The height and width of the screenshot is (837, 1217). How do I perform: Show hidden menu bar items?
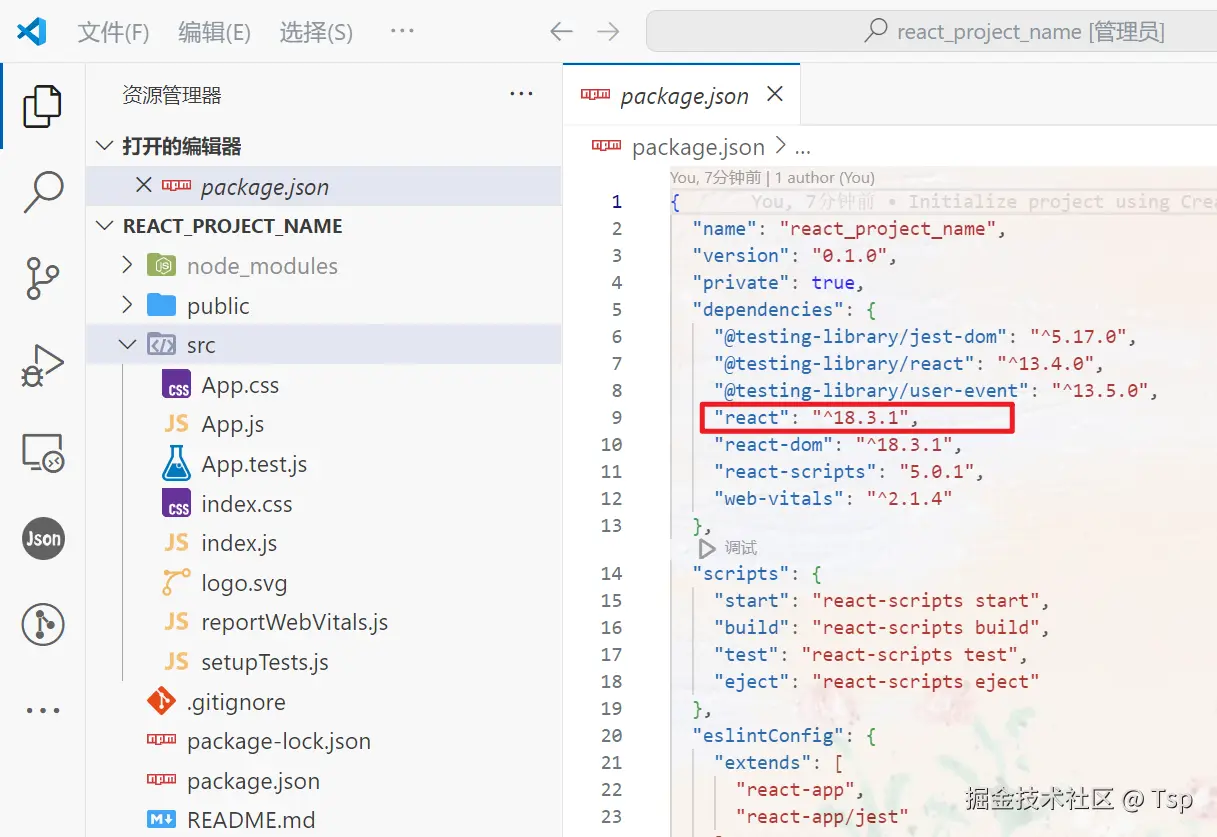(x=402, y=31)
